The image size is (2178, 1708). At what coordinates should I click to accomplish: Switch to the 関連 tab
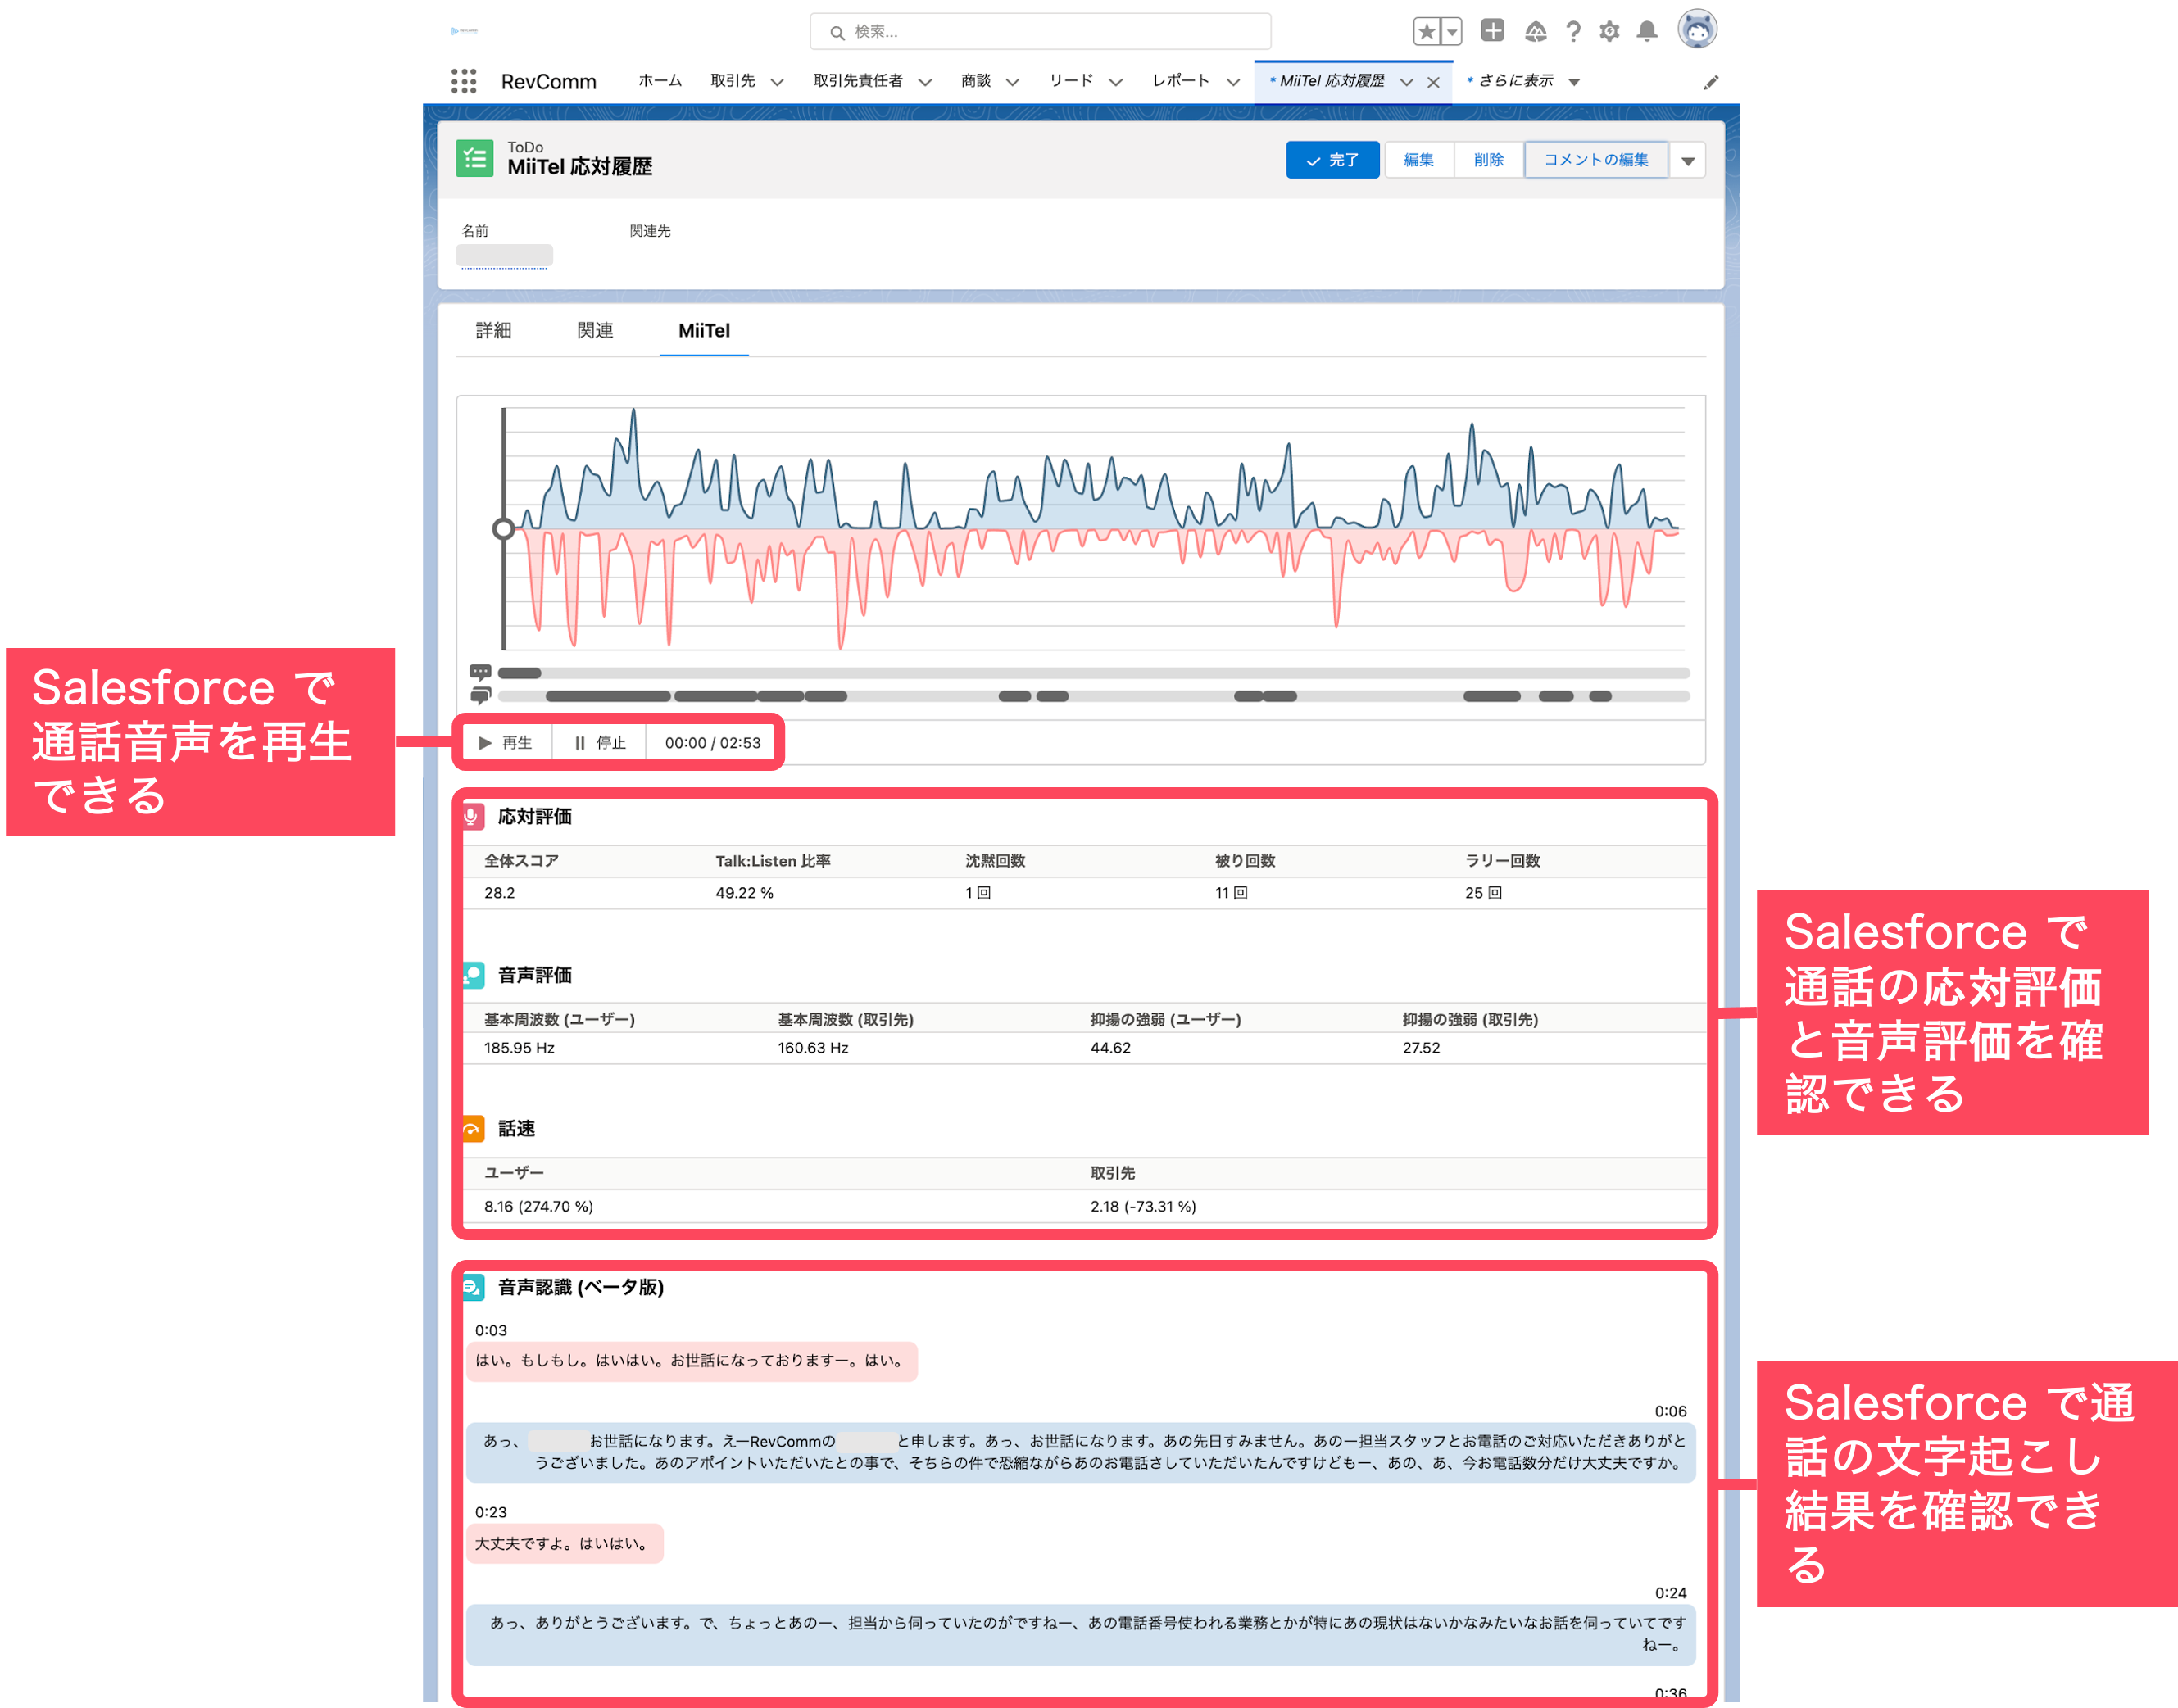[x=595, y=331]
